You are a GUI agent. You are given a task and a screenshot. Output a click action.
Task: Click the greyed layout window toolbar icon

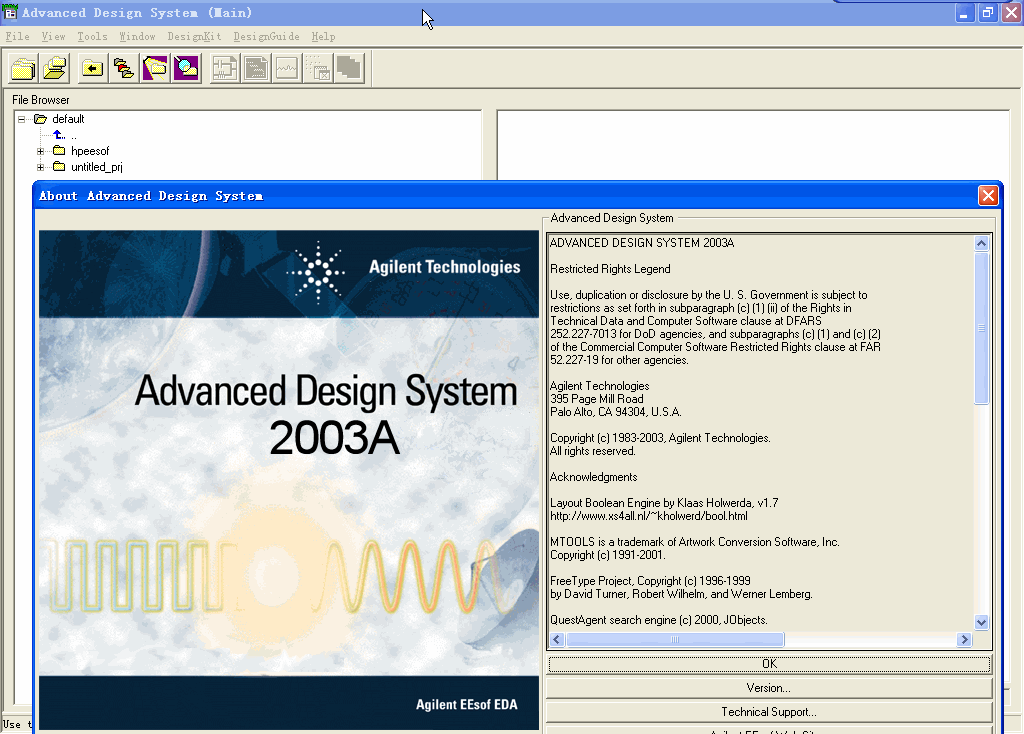coord(256,68)
